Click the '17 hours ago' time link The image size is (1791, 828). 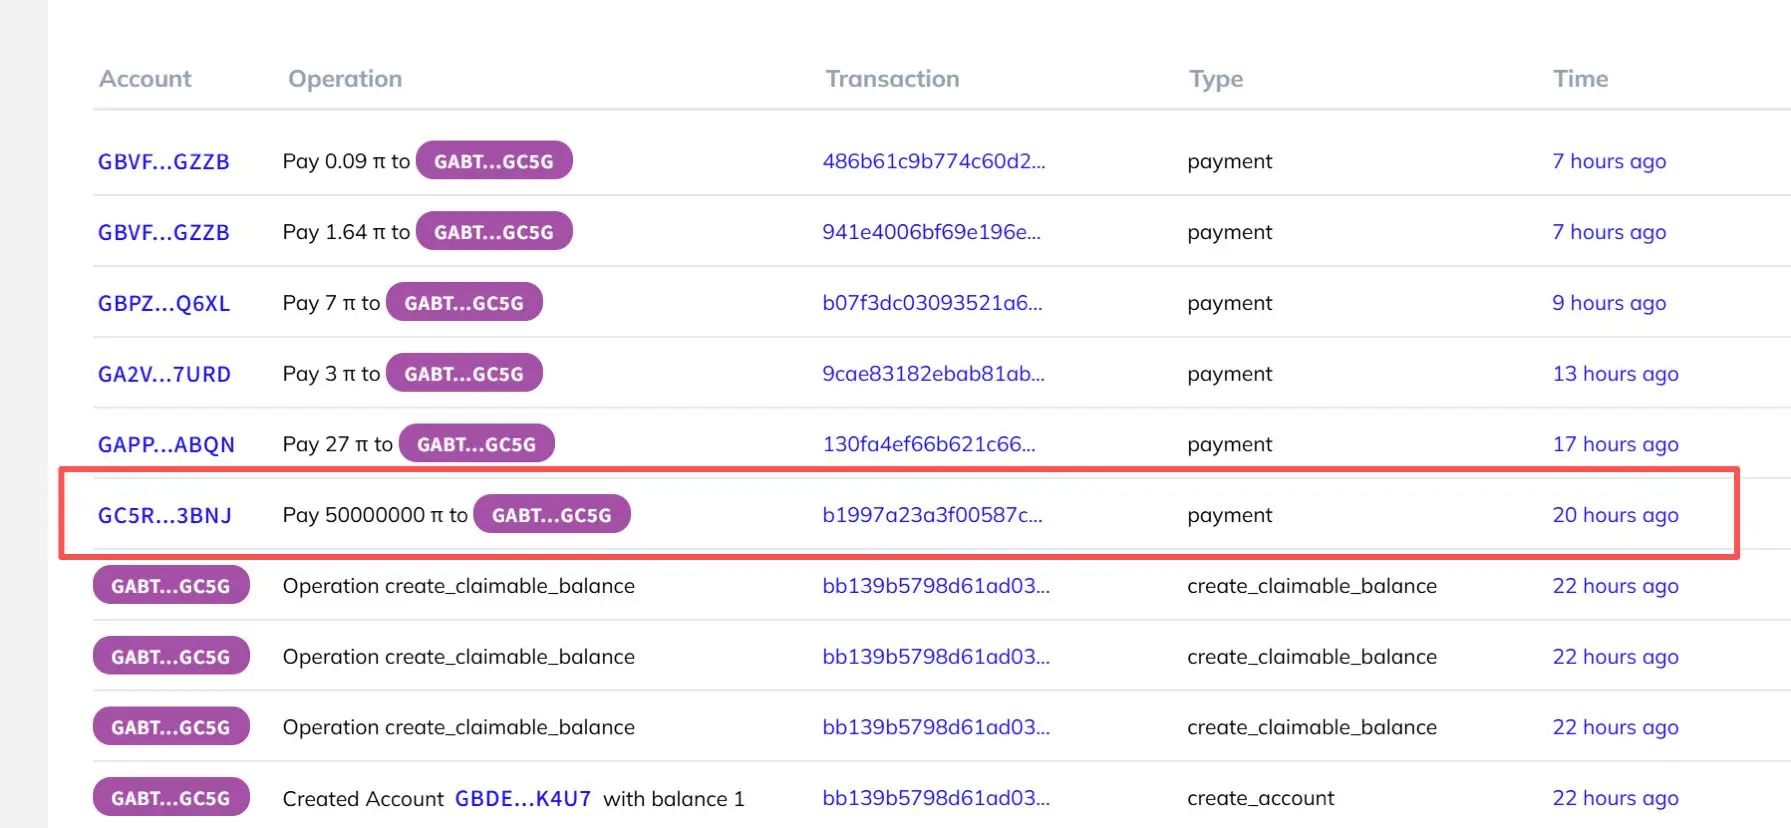click(x=1615, y=444)
